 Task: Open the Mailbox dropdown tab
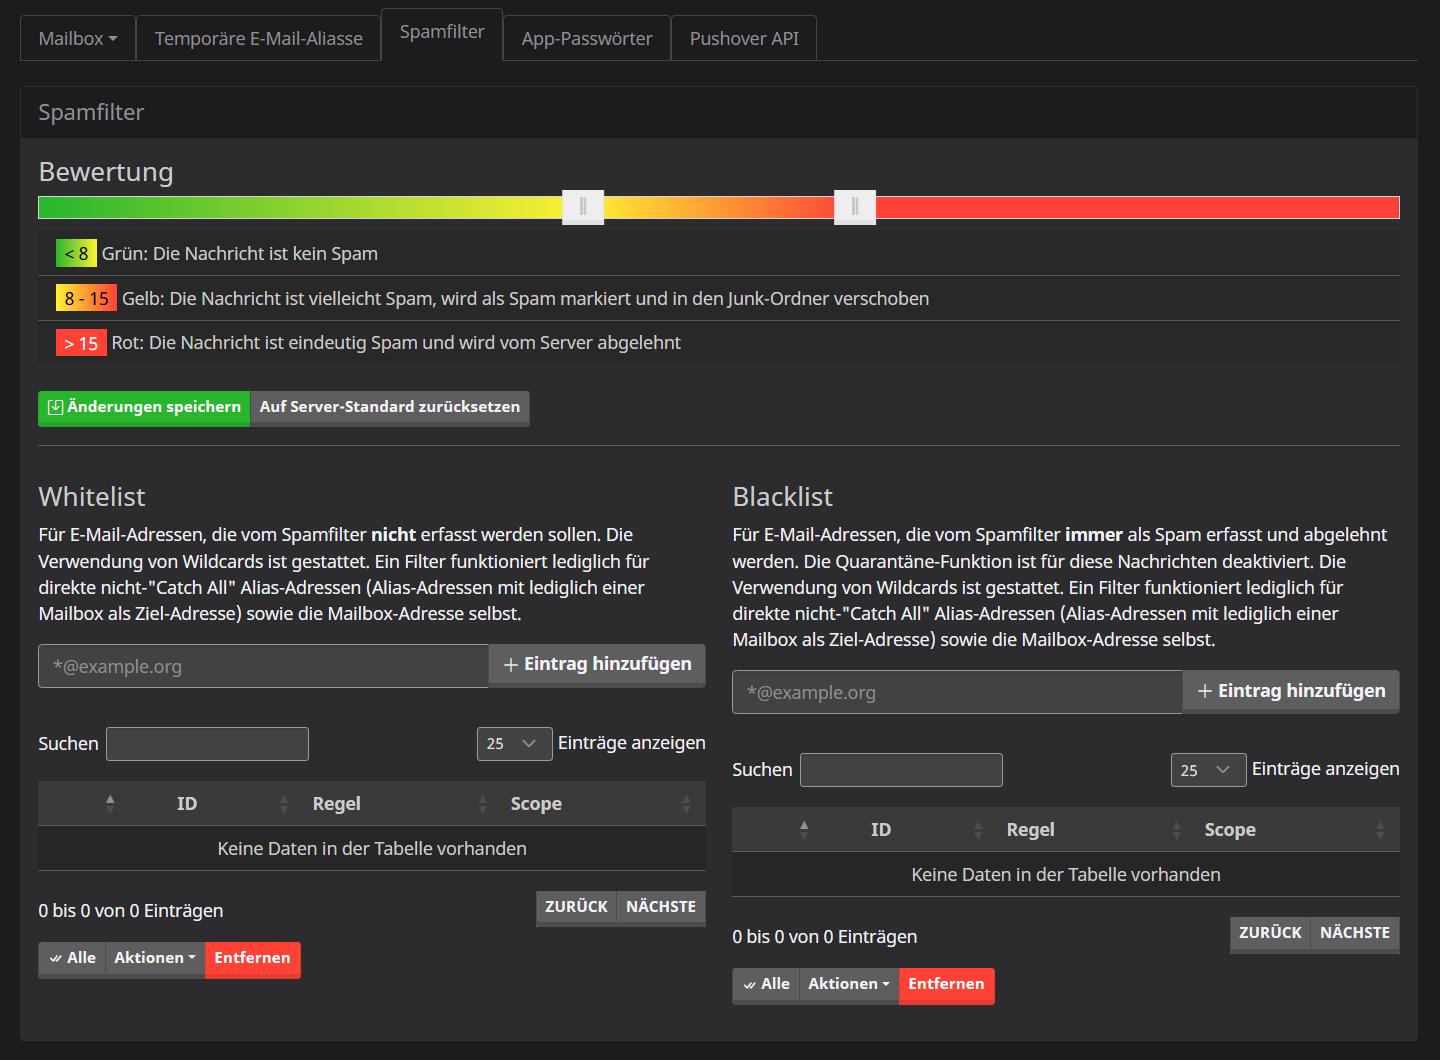[x=78, y=39]
